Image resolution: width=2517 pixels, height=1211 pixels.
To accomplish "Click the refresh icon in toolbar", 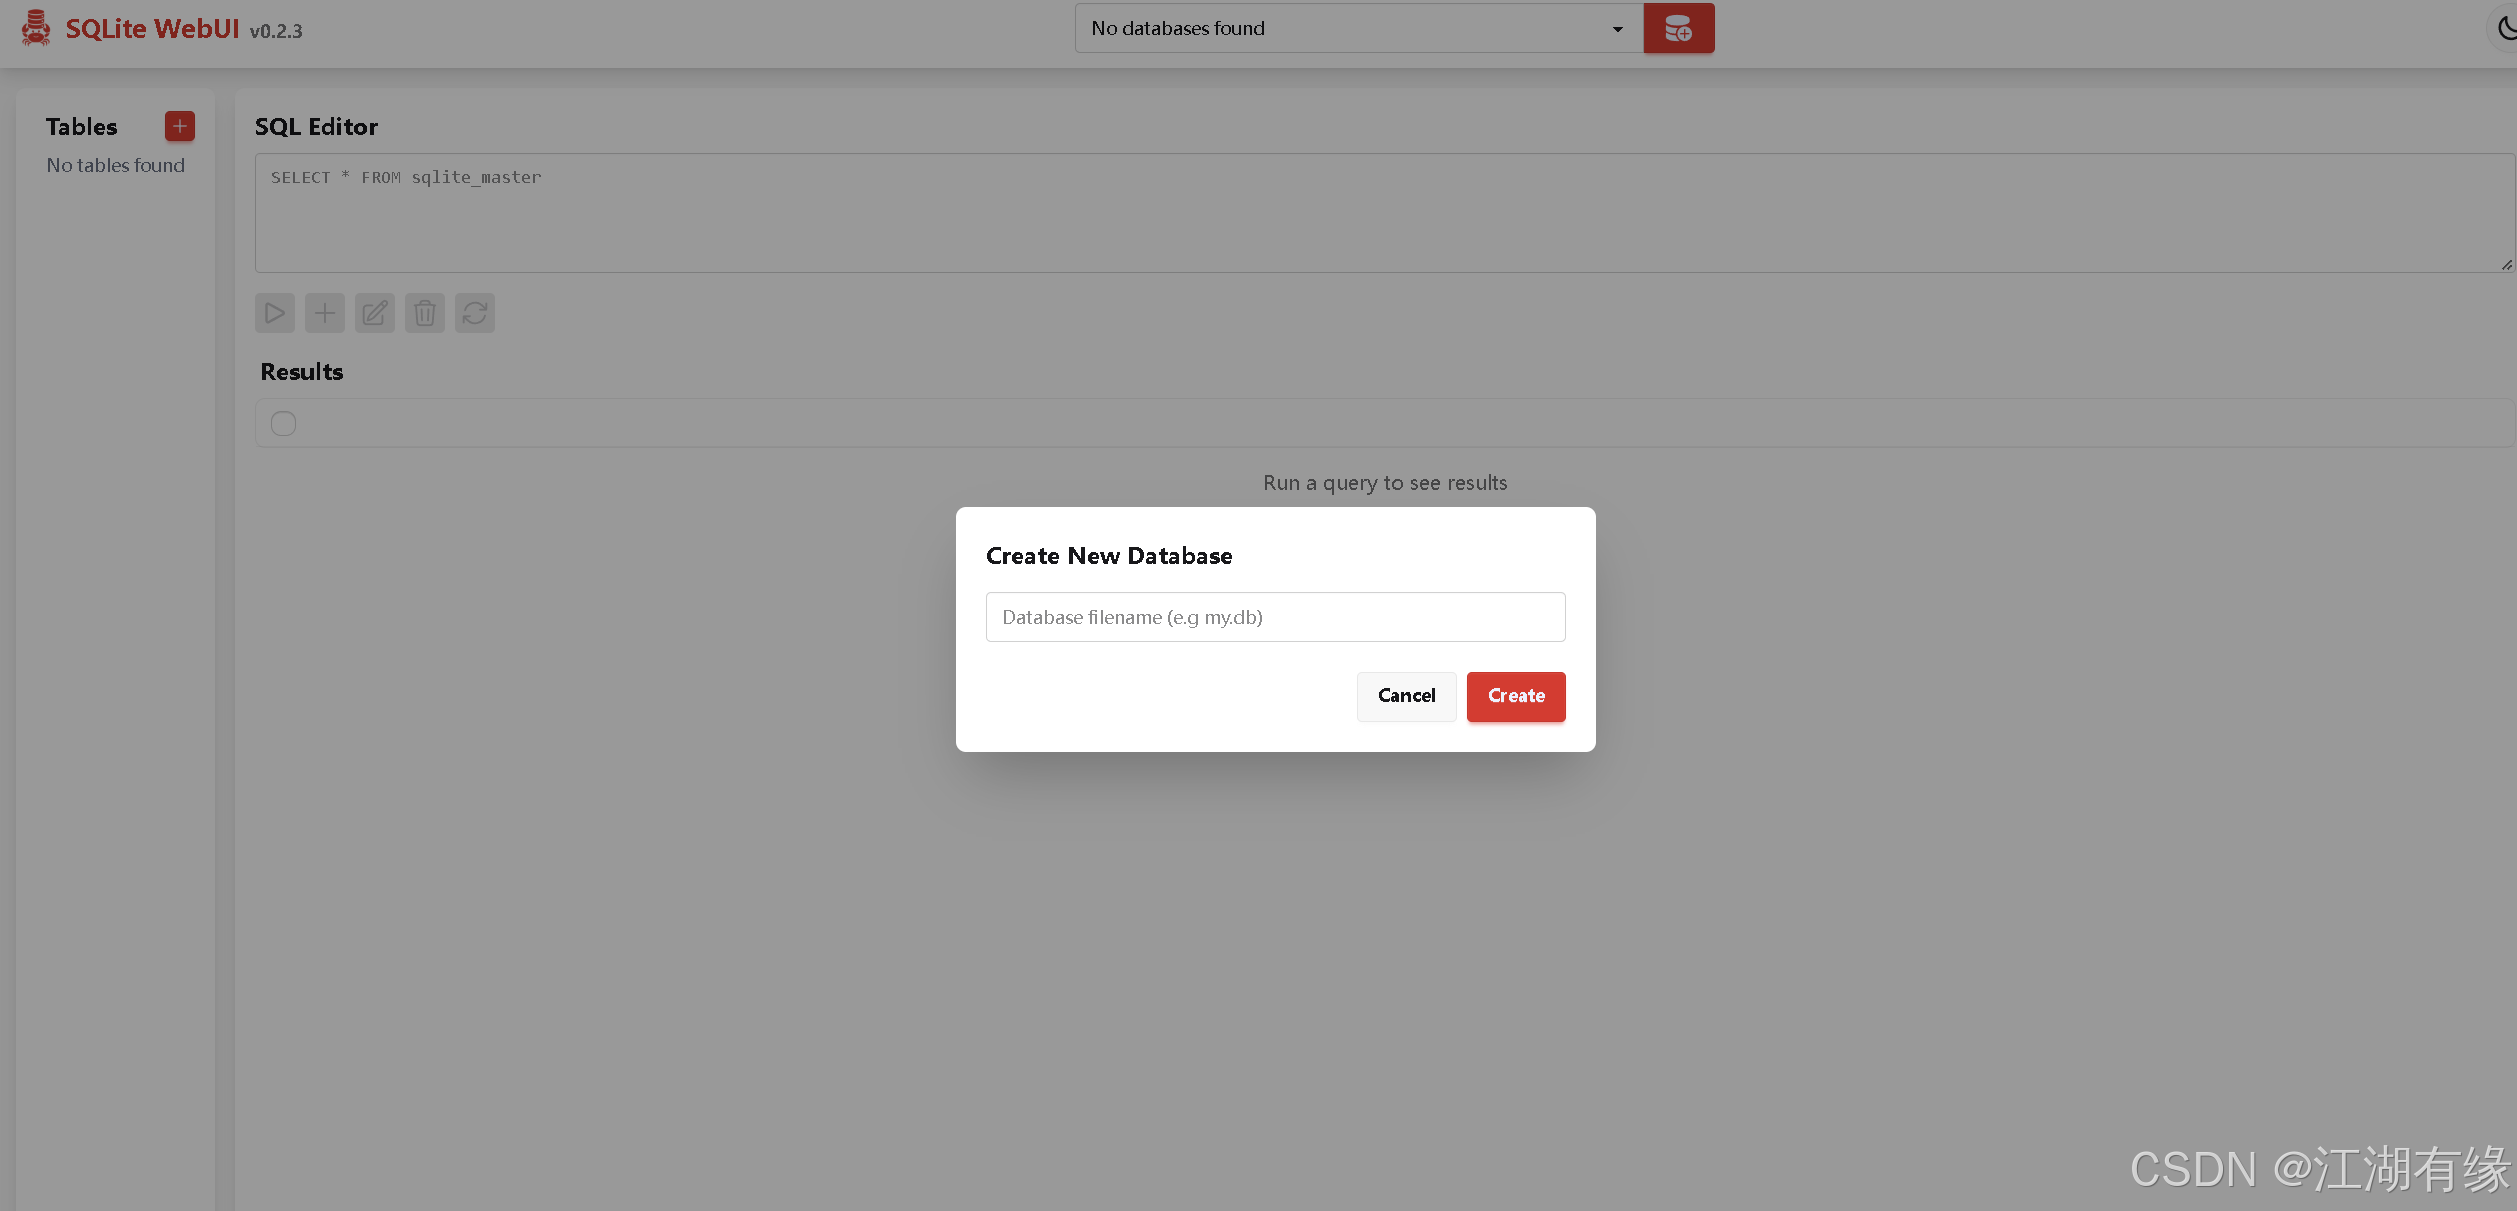I will coord(475,313).
